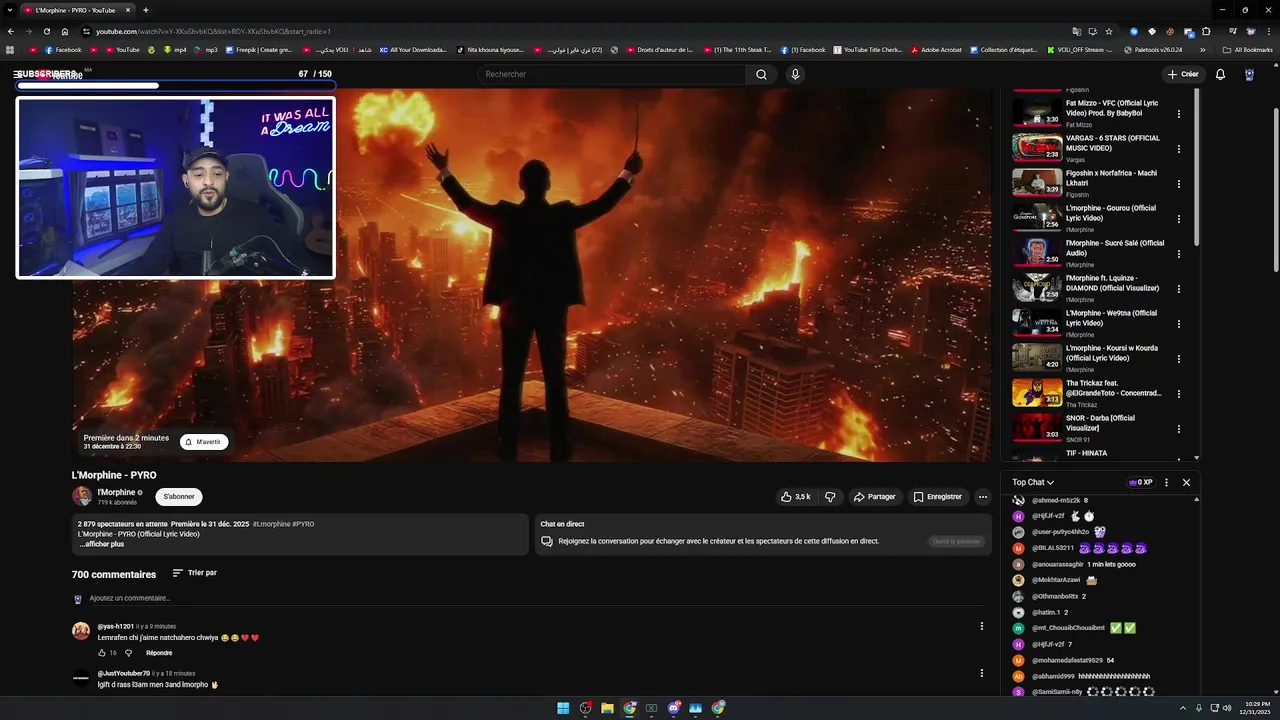This screenshot has width=1280, height=720.
Task: Click @mohamedafestat9529 username in chat
Action: tap(1067, 660)
